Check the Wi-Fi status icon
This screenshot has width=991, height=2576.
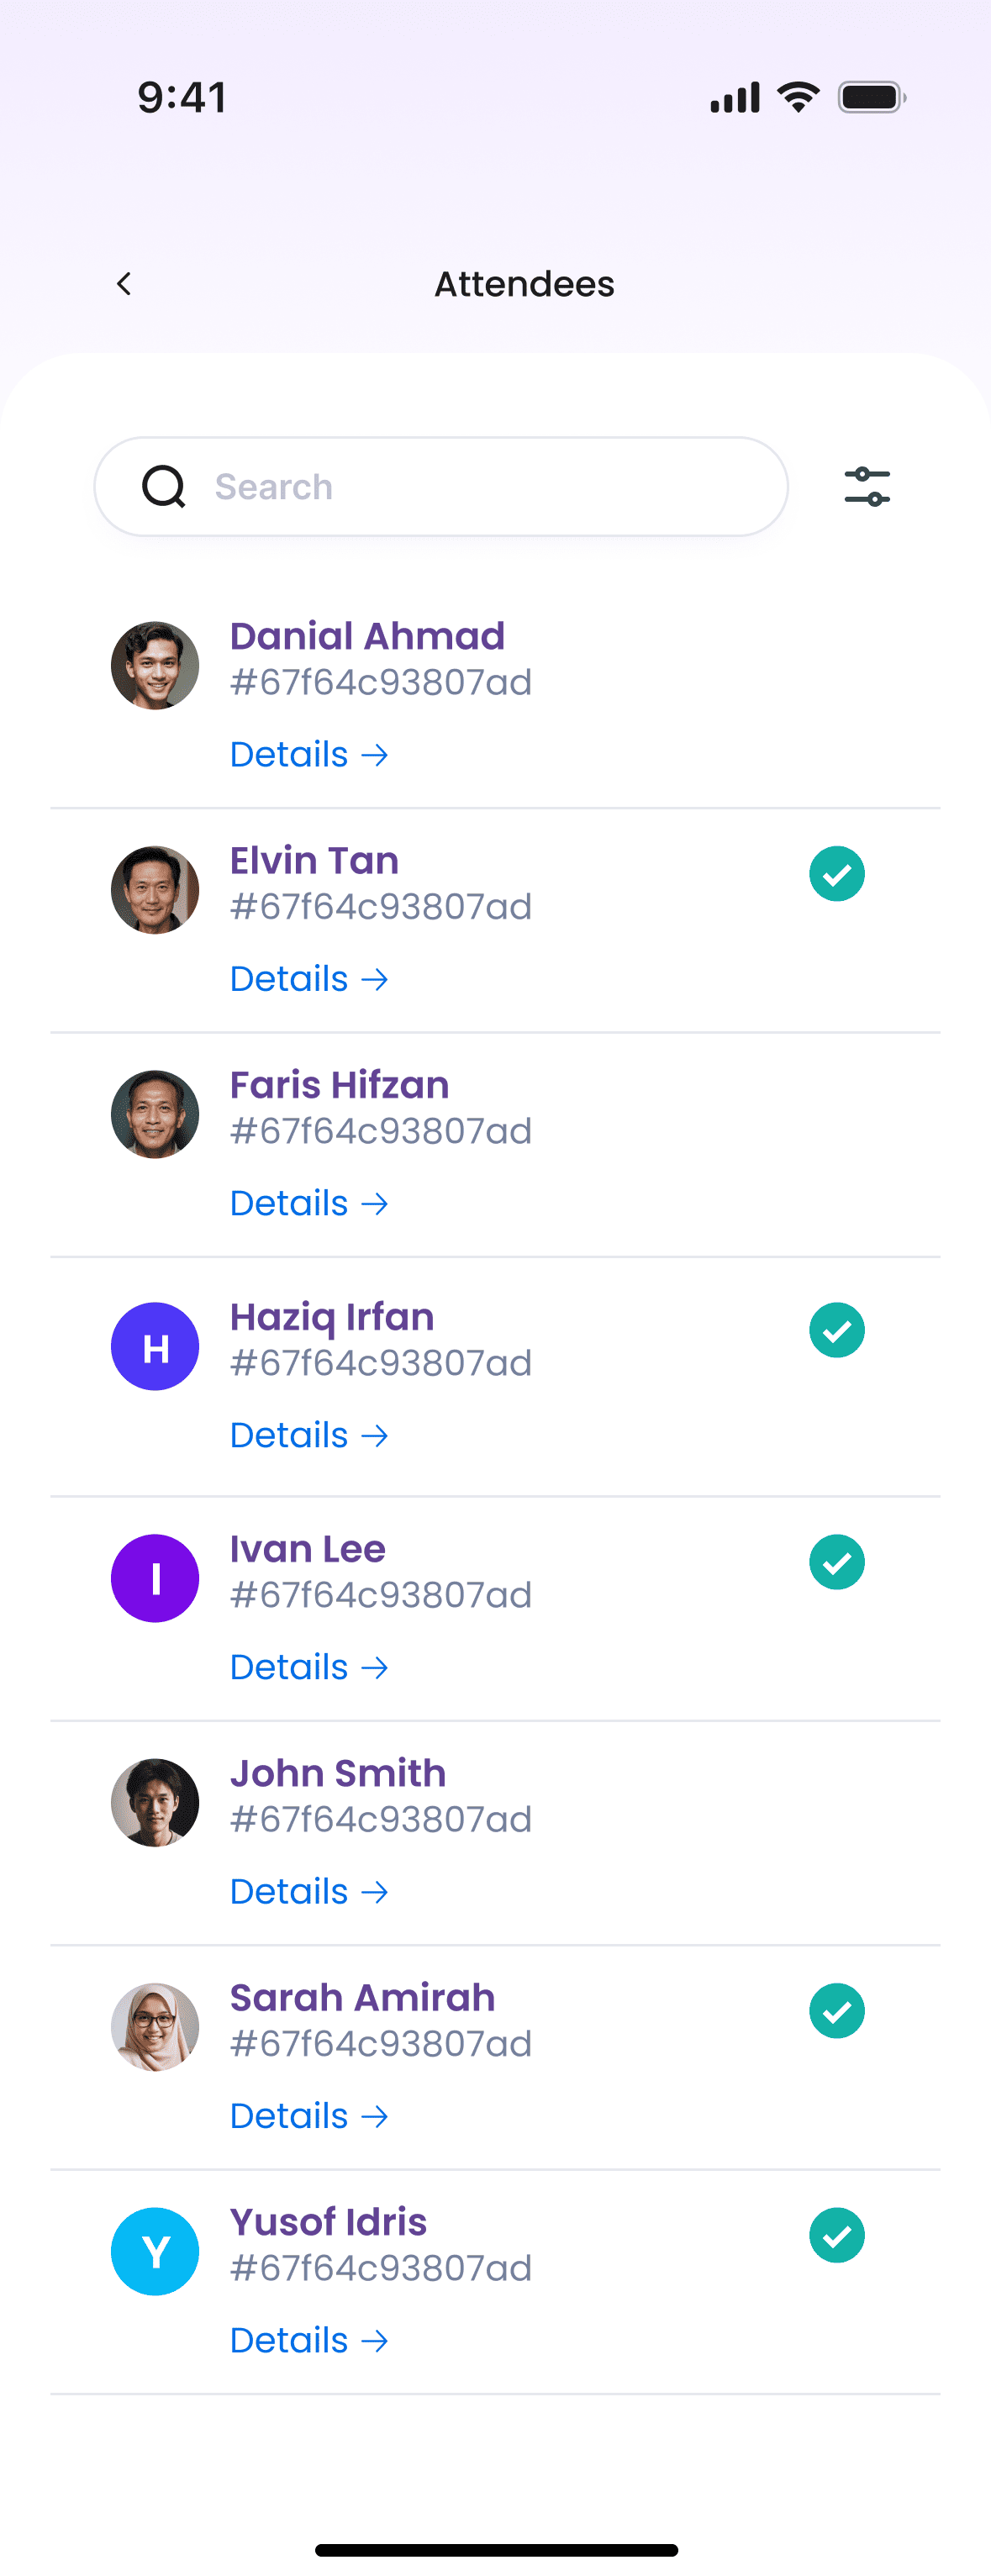coord(798,97)
